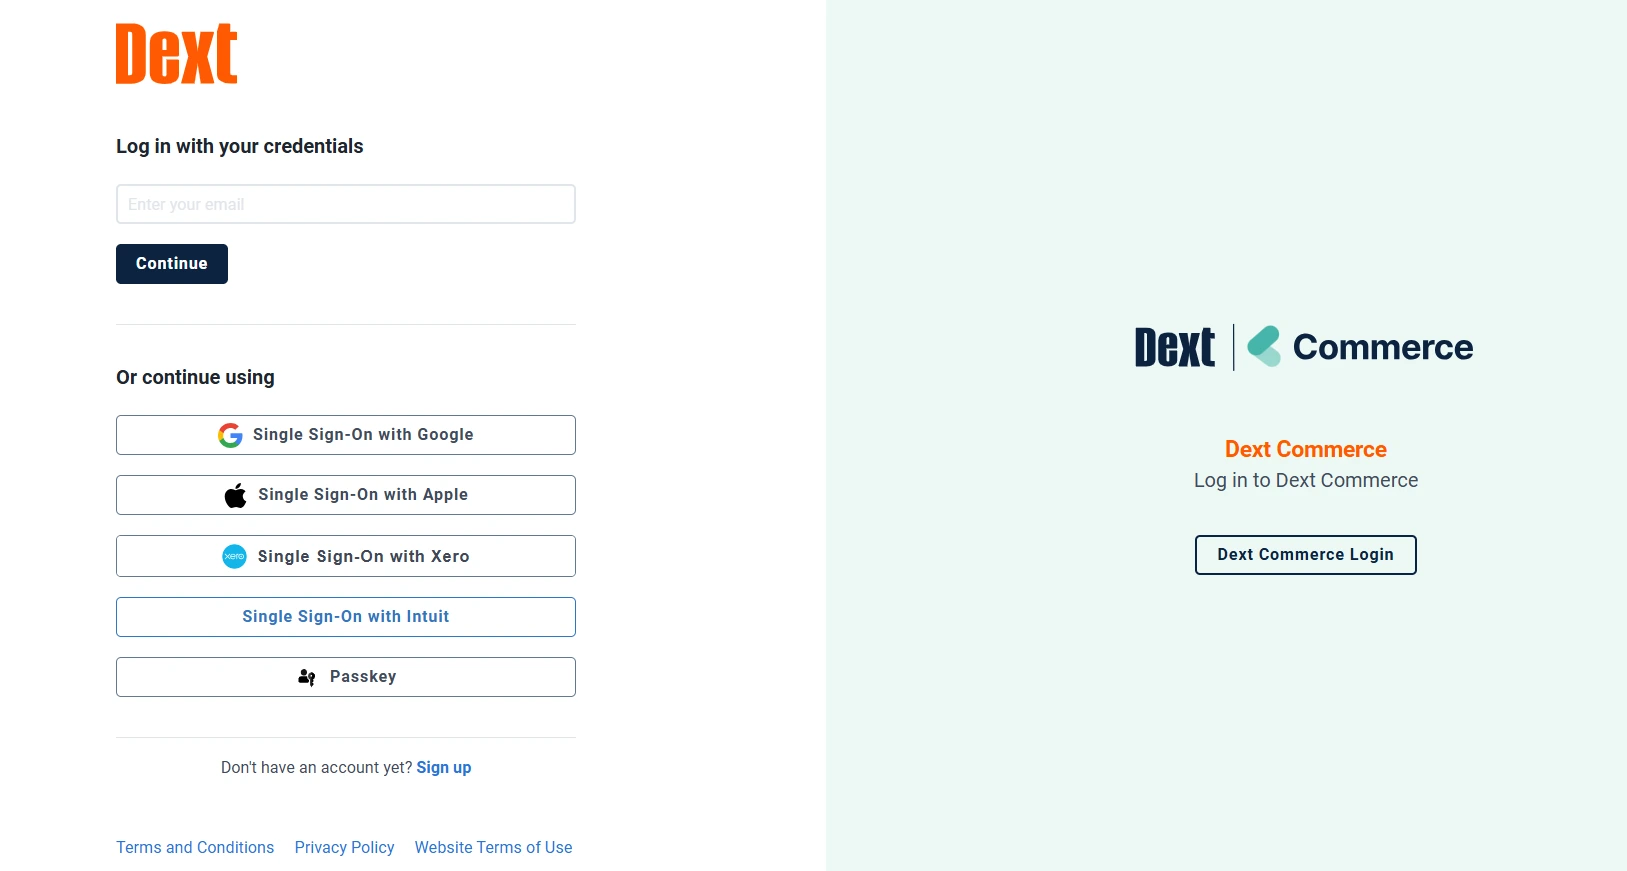
Task: Click the teal Dext Commerce emblem icon
Action: coord(1264,347)
